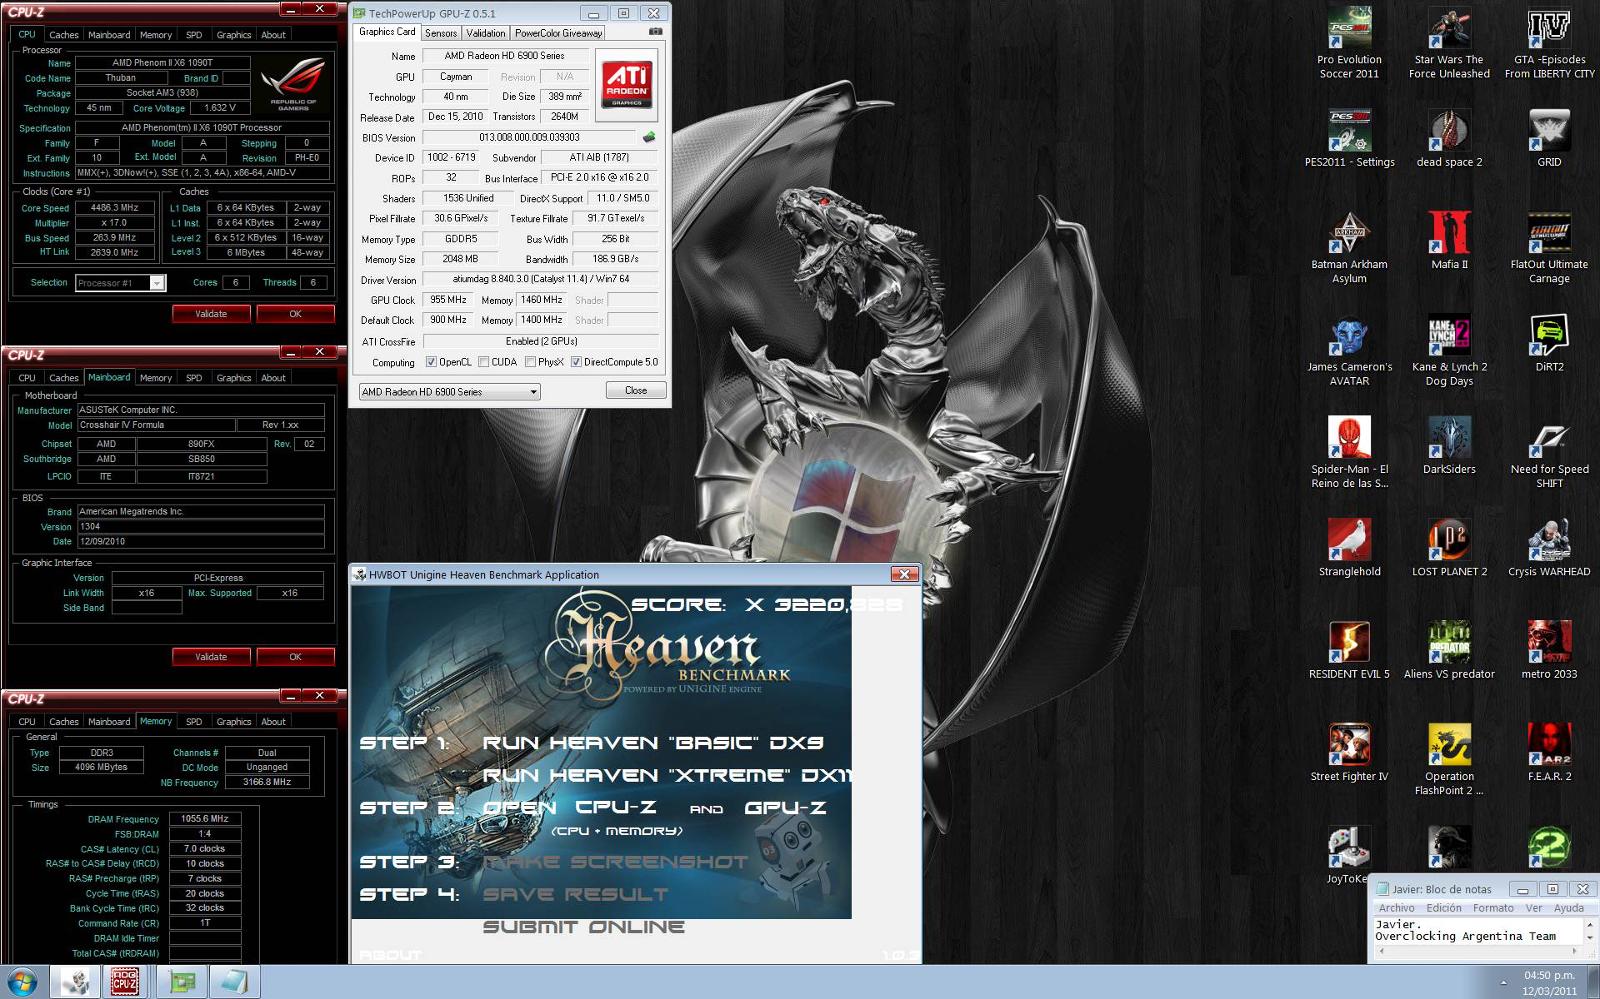Open Need for Speed SHIFT icon

pyautogui.click(x=1549, y=453)
